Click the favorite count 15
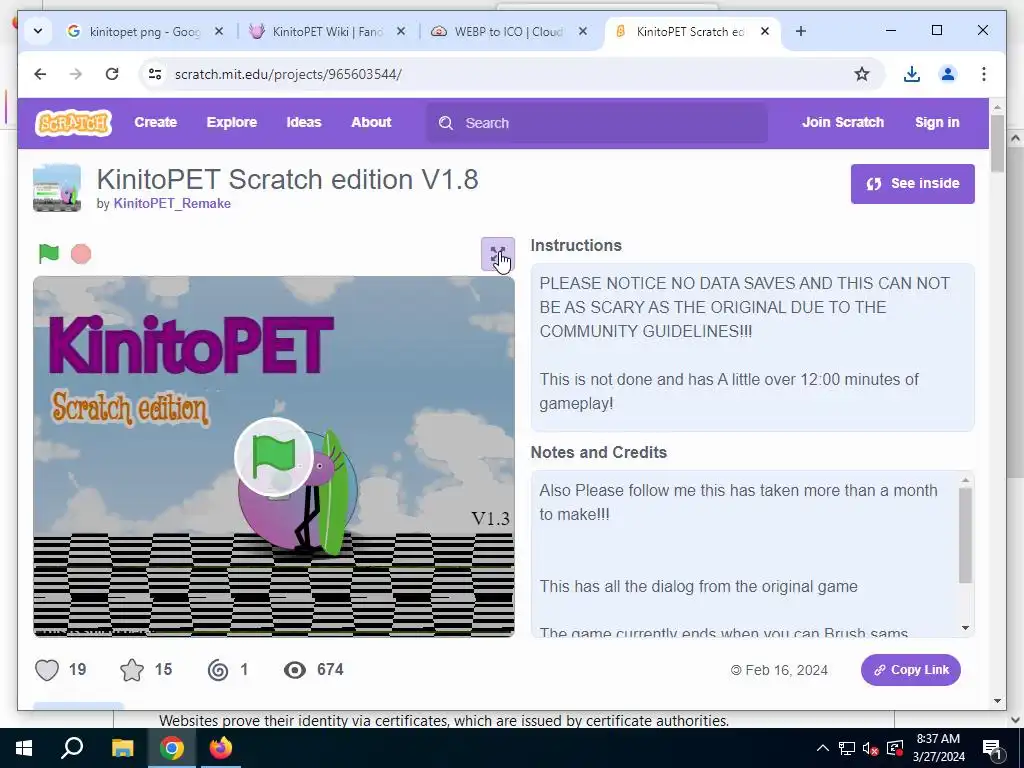The height and width of the screenshot is (768, 1024). [x=163, y=669]
